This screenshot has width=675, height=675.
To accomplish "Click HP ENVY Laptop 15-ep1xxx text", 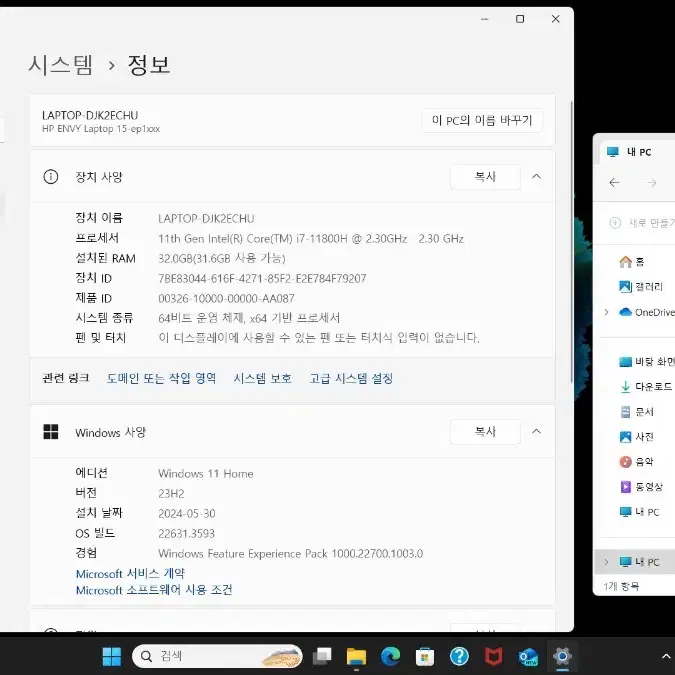I will (101, 129).
